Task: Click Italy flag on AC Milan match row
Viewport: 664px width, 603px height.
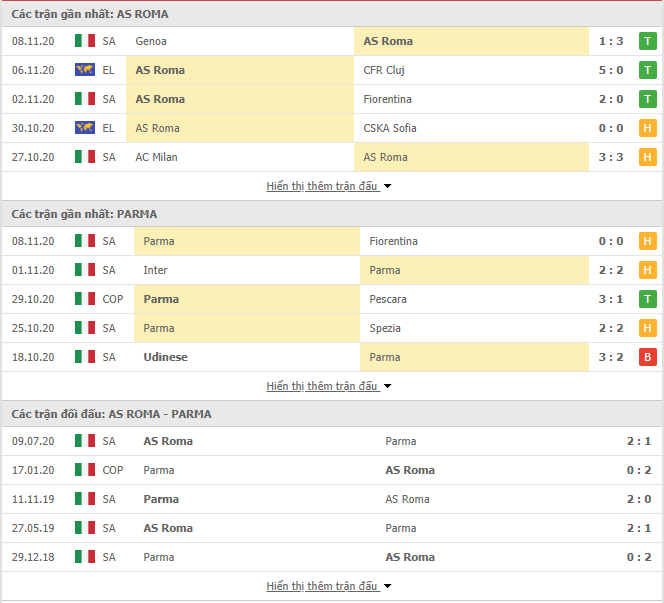Action: tap(85, 157)
